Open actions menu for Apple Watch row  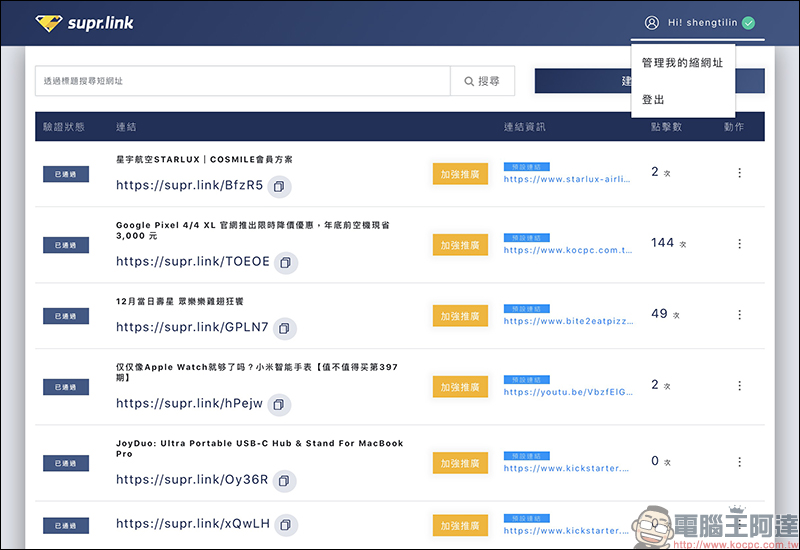739,386
